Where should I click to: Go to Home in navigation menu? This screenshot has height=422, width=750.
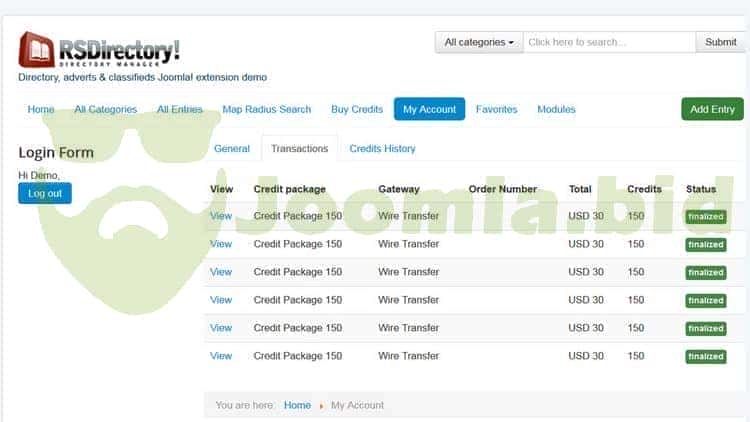click(41, 109)
